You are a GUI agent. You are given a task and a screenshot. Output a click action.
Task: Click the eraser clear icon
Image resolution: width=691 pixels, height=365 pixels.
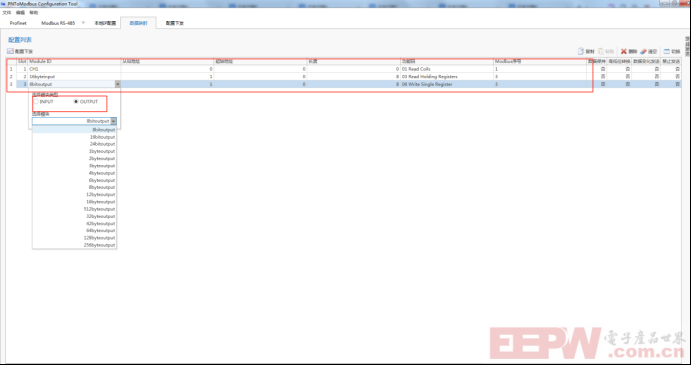643,51
